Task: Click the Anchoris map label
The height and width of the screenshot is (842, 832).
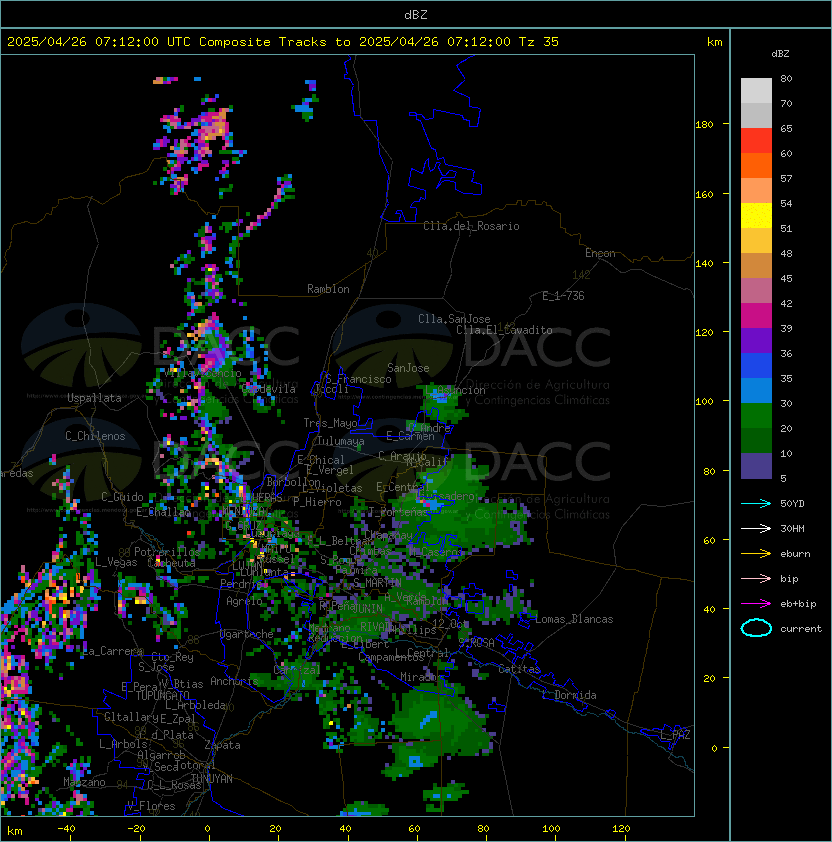Action: [234, 681]
